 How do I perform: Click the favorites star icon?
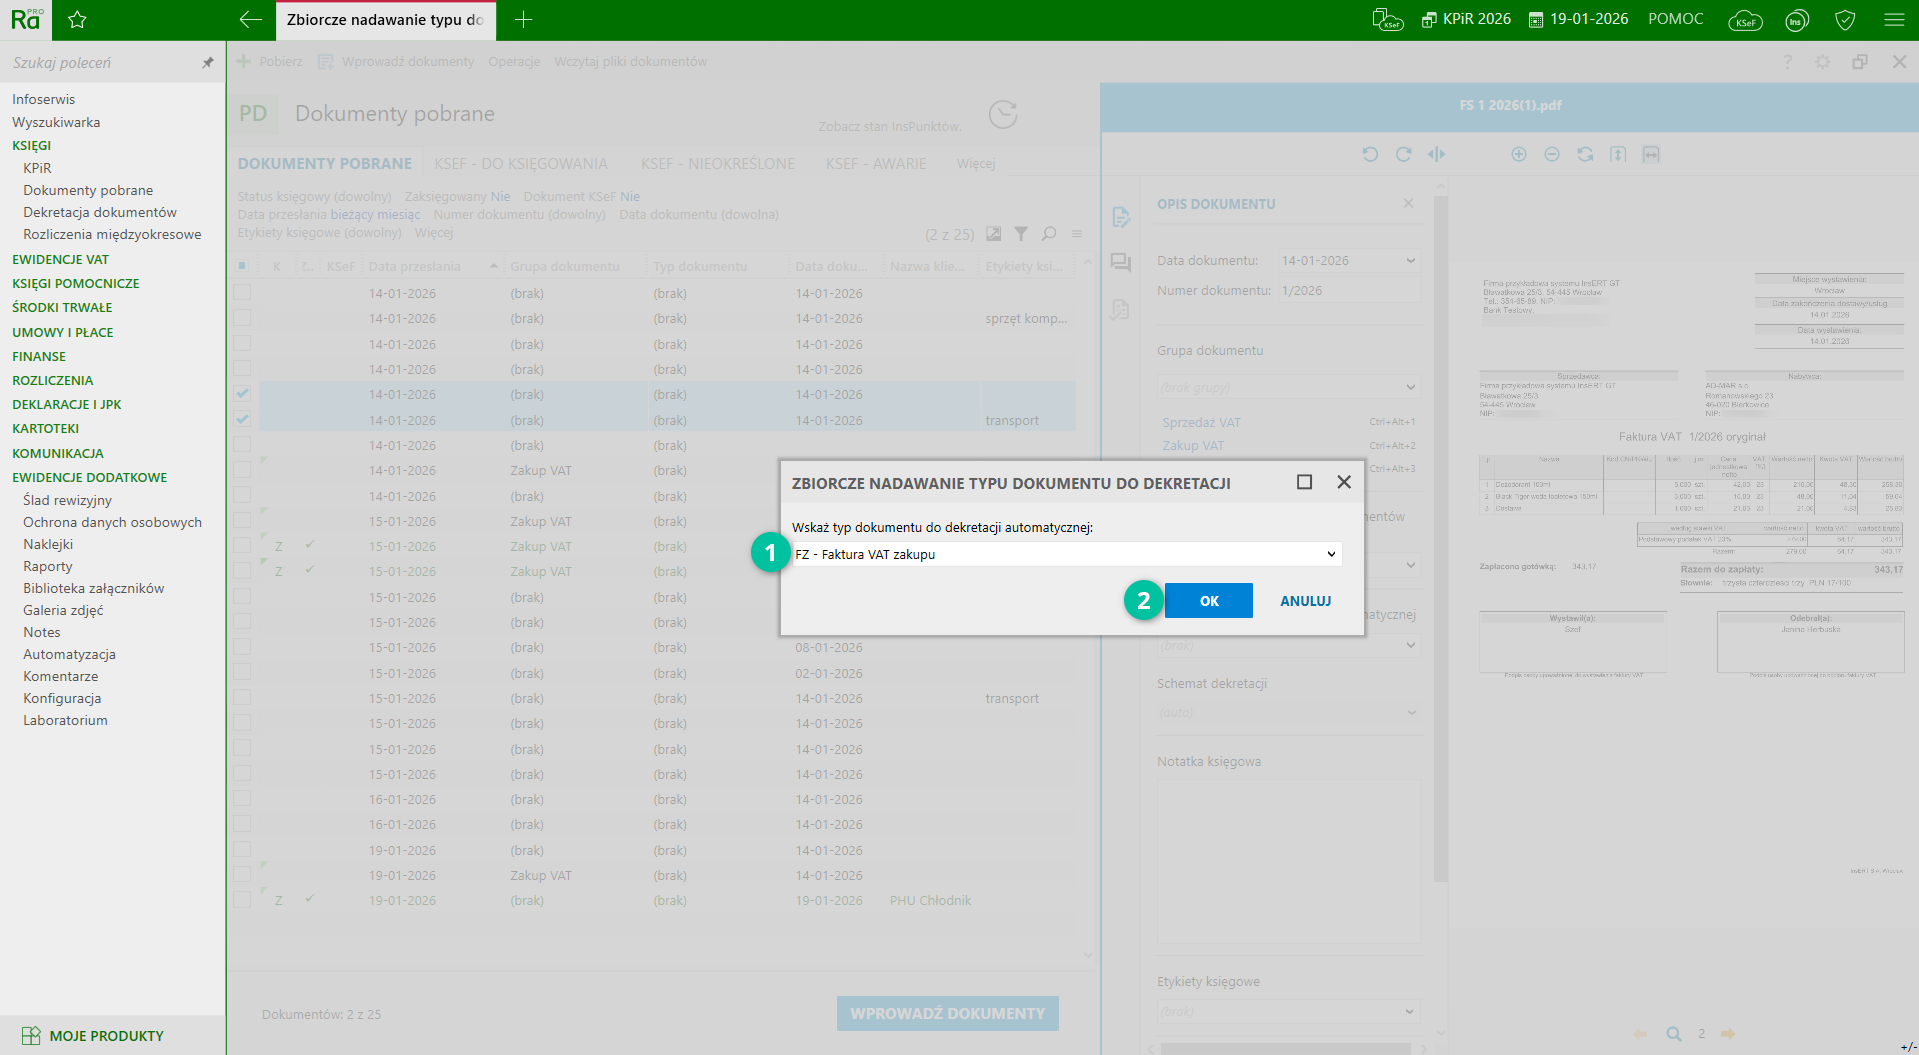[77, 20]
